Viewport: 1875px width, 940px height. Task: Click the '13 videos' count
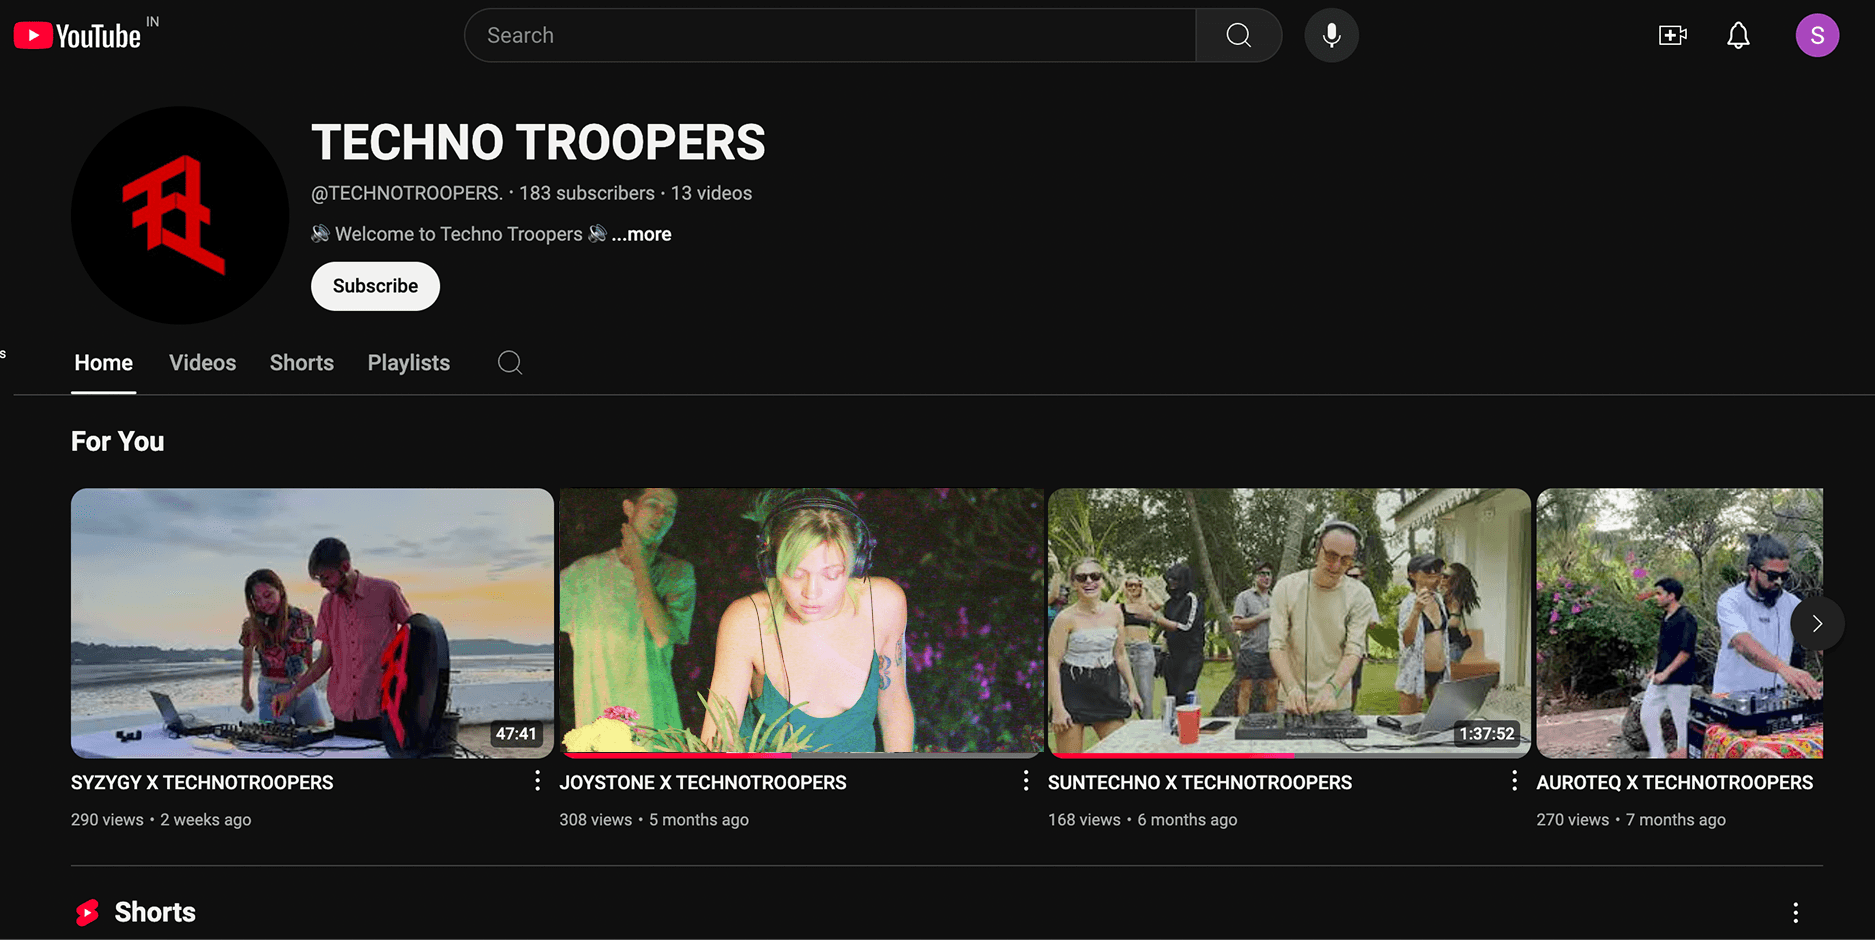(x=711, y=193)
